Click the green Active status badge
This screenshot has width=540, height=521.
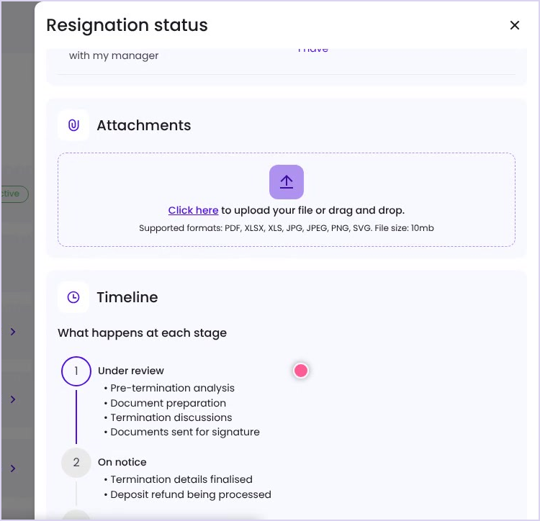14,194
